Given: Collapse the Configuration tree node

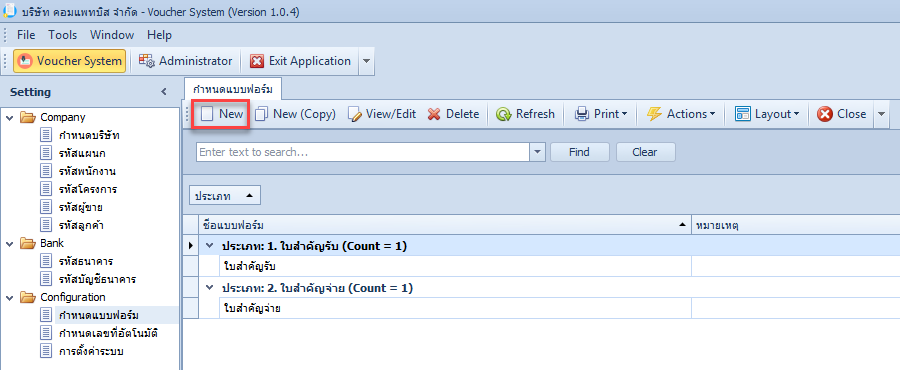Looking at the screenshot, I should point(10,298).
